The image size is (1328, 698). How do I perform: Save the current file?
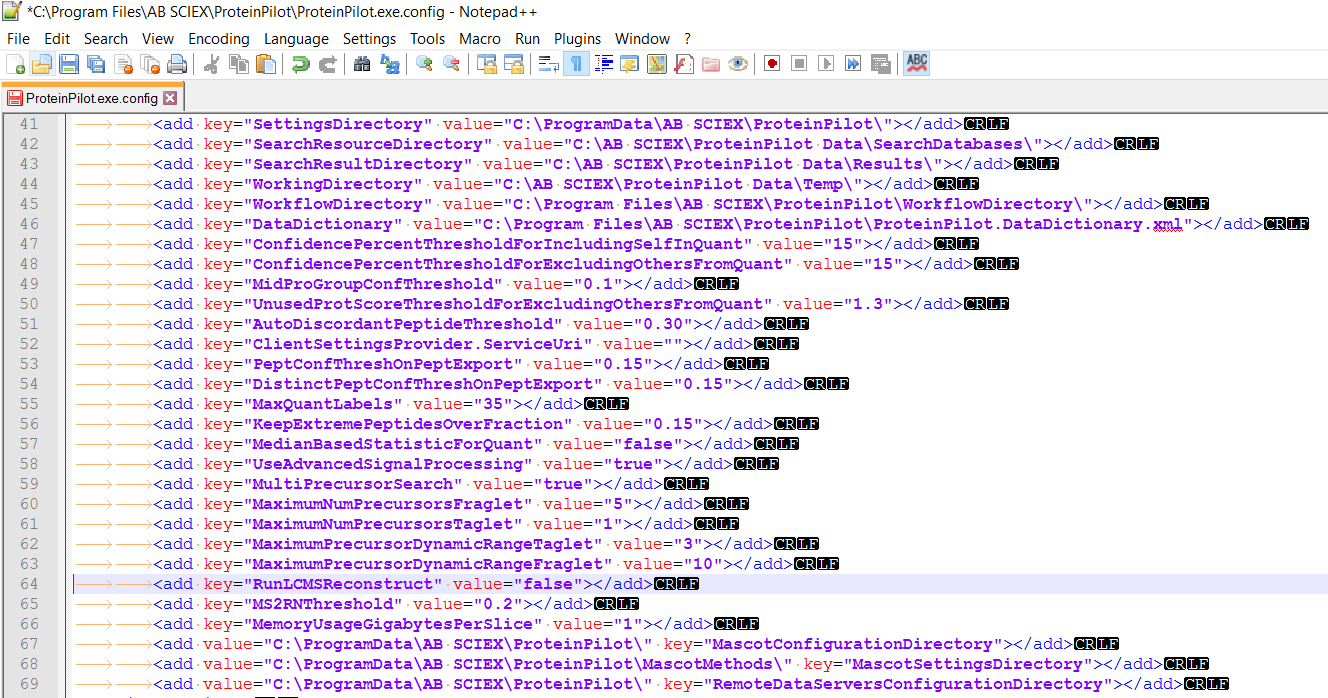68,64
